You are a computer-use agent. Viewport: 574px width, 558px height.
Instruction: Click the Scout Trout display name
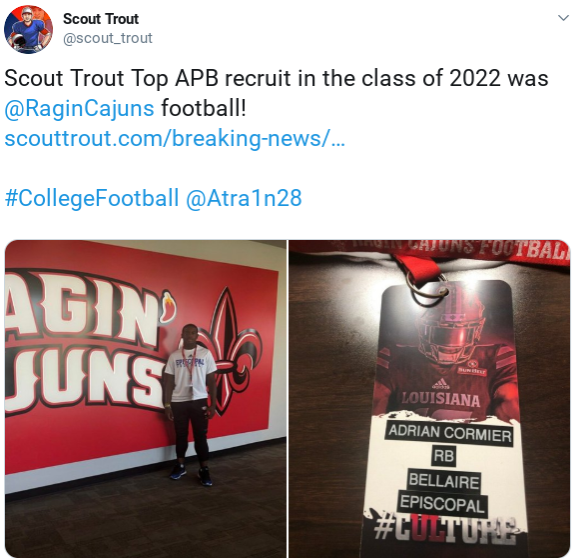pos(101,19)
